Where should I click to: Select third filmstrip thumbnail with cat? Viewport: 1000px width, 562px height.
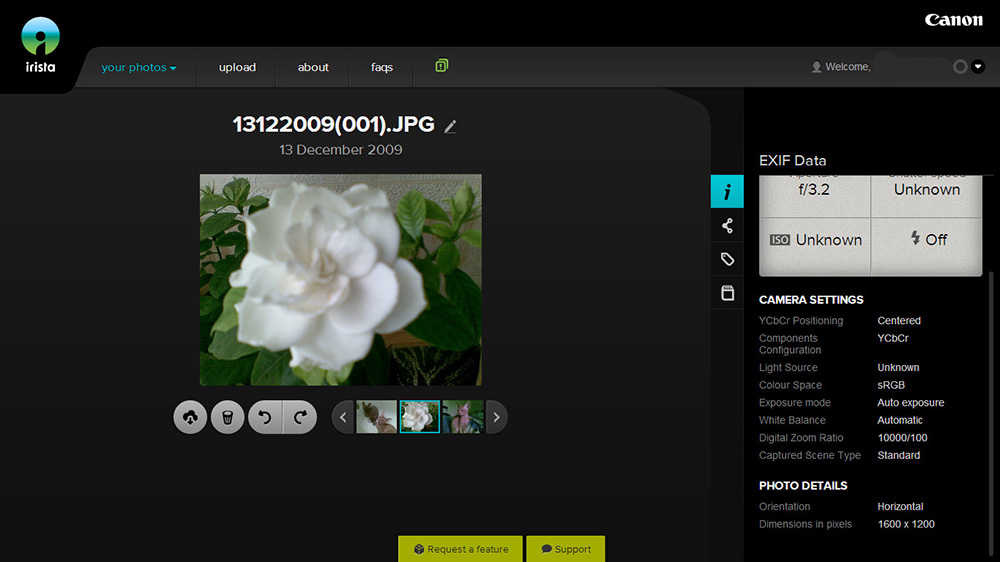463,417
